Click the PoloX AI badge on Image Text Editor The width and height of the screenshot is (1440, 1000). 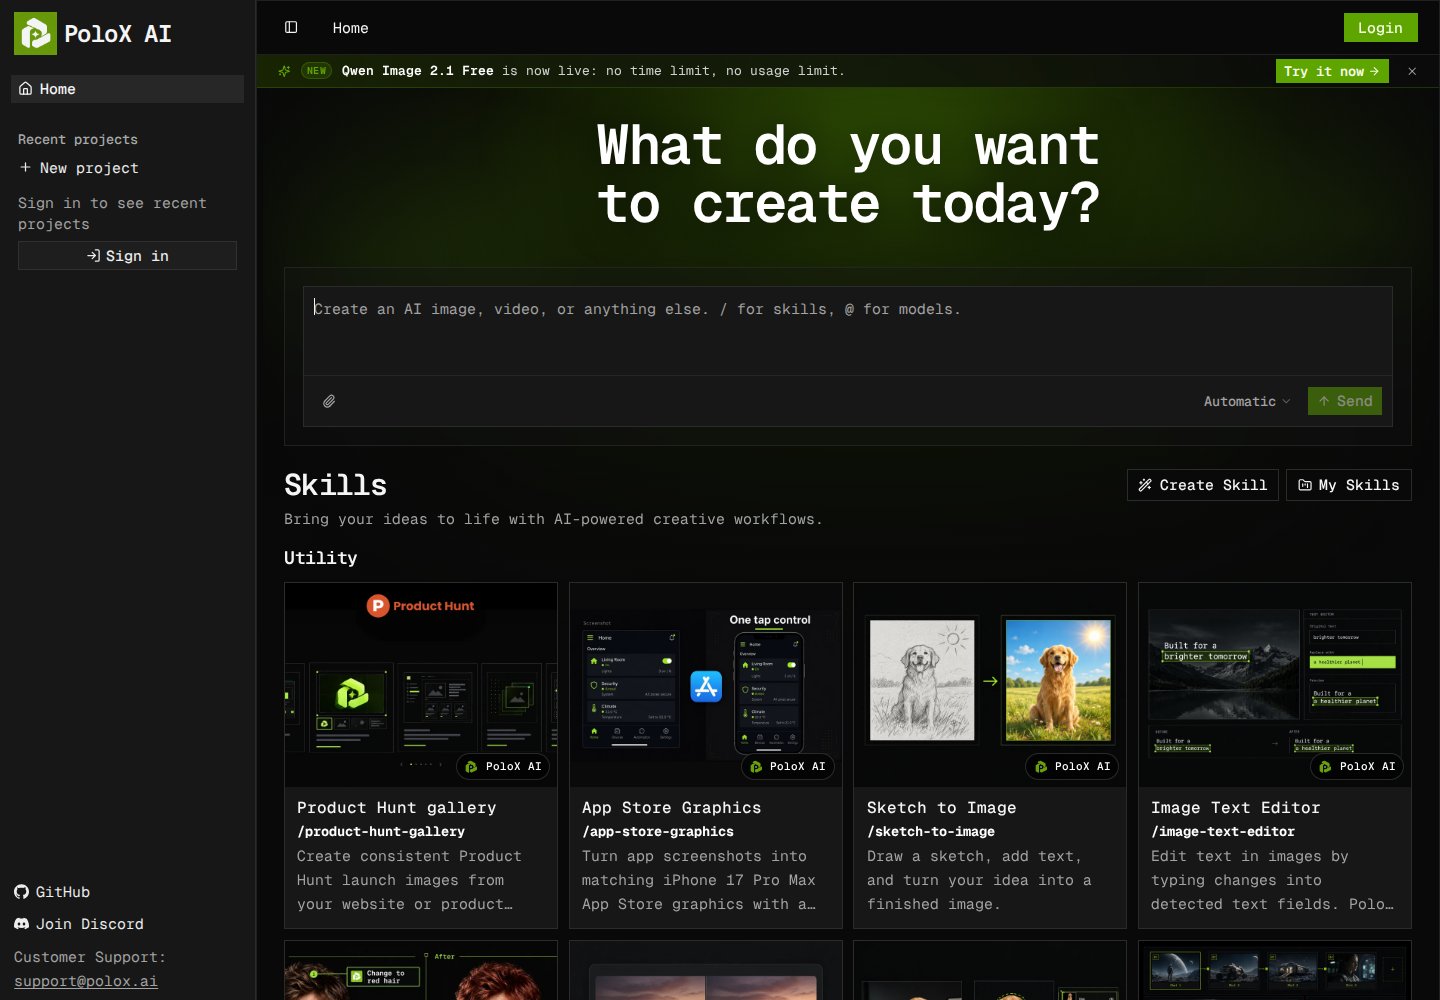coord(1357,767)
